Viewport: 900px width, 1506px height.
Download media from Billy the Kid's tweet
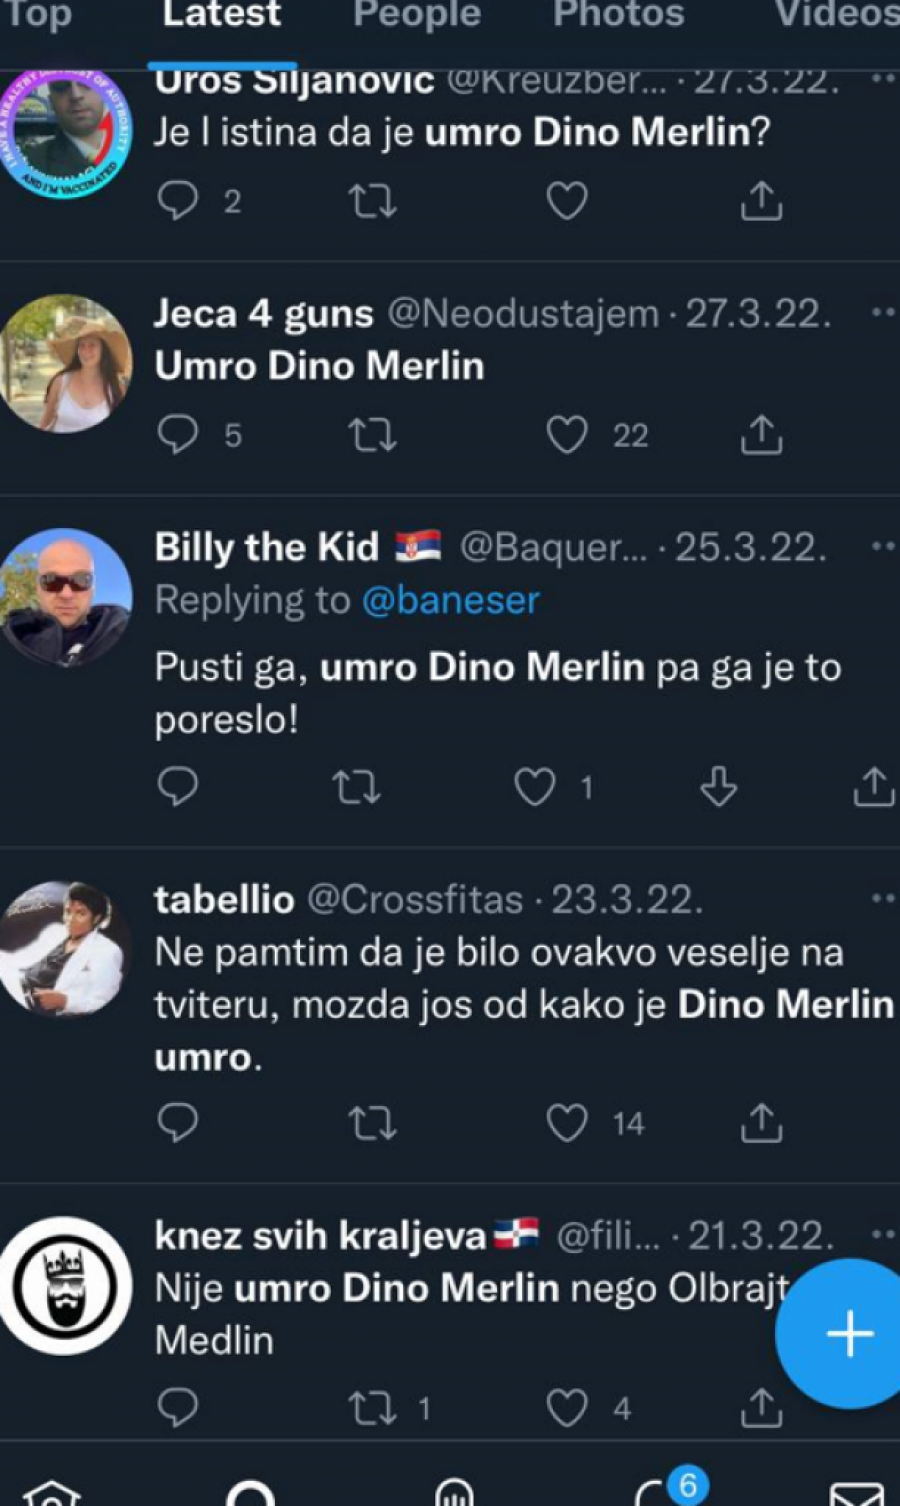718,788
